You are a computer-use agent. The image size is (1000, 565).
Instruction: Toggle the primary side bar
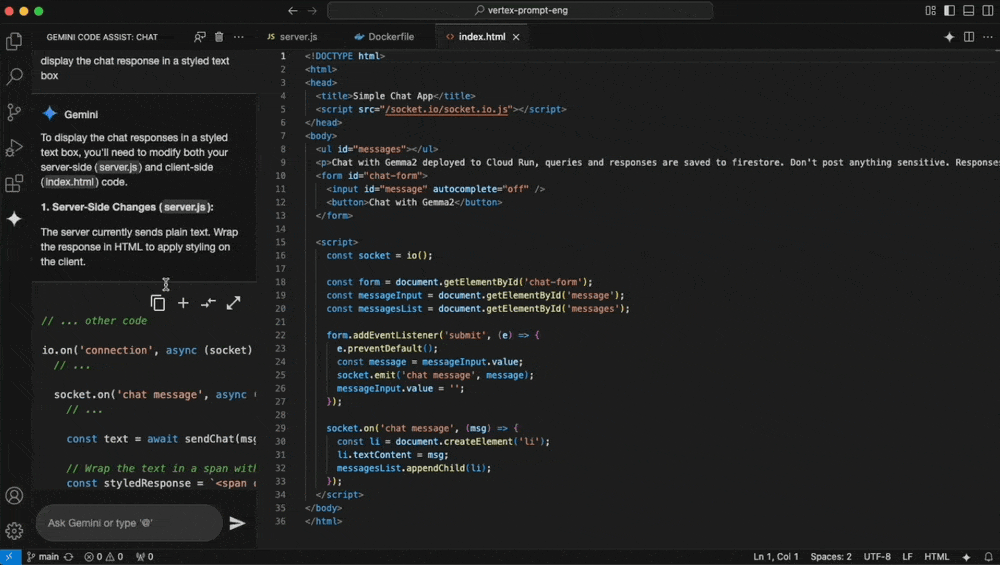pos(950,10)
